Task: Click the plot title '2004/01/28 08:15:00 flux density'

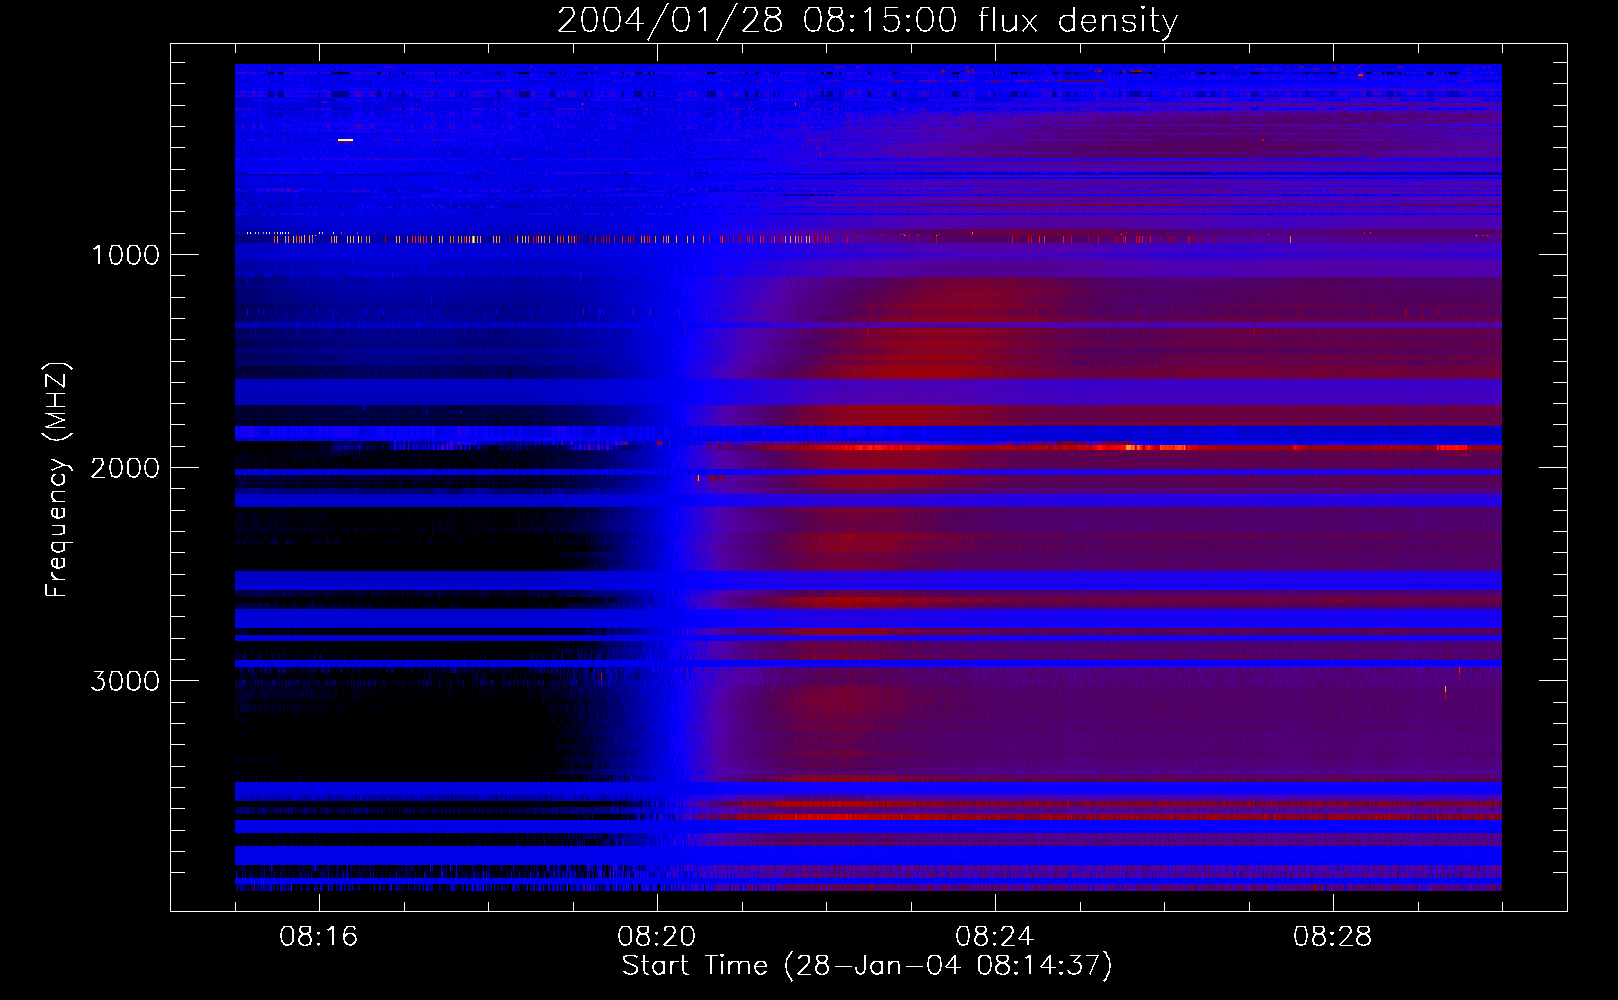Action: click(867, 21)
